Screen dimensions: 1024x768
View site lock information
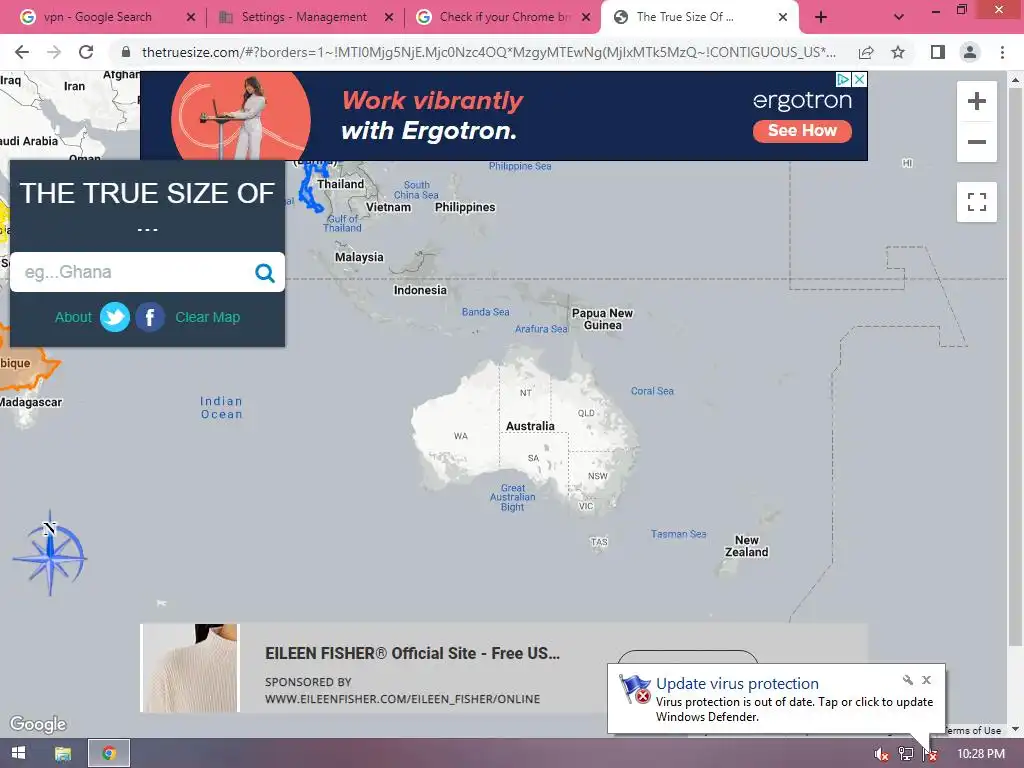[126, 52]
